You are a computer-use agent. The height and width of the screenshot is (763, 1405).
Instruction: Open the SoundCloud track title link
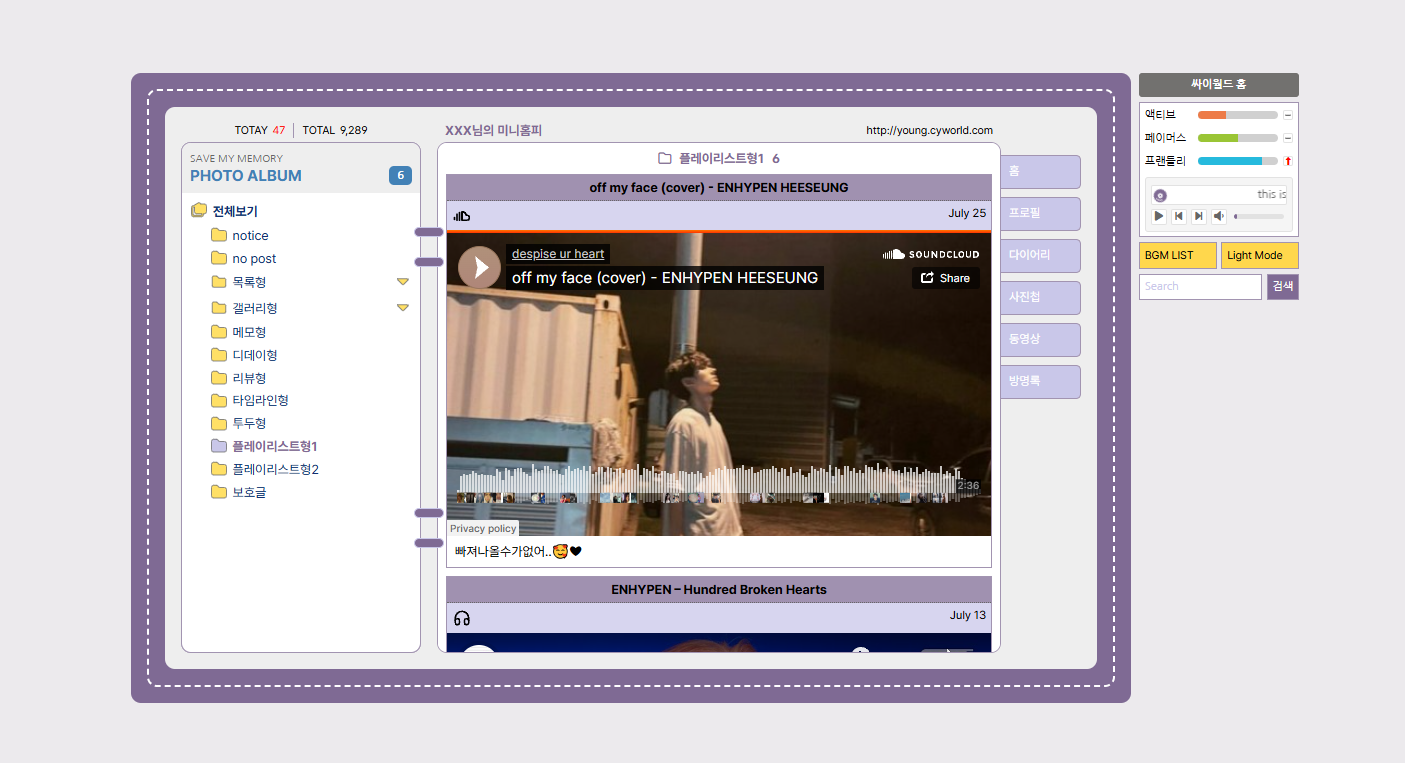pyautogui.click(x=665, y=278)
